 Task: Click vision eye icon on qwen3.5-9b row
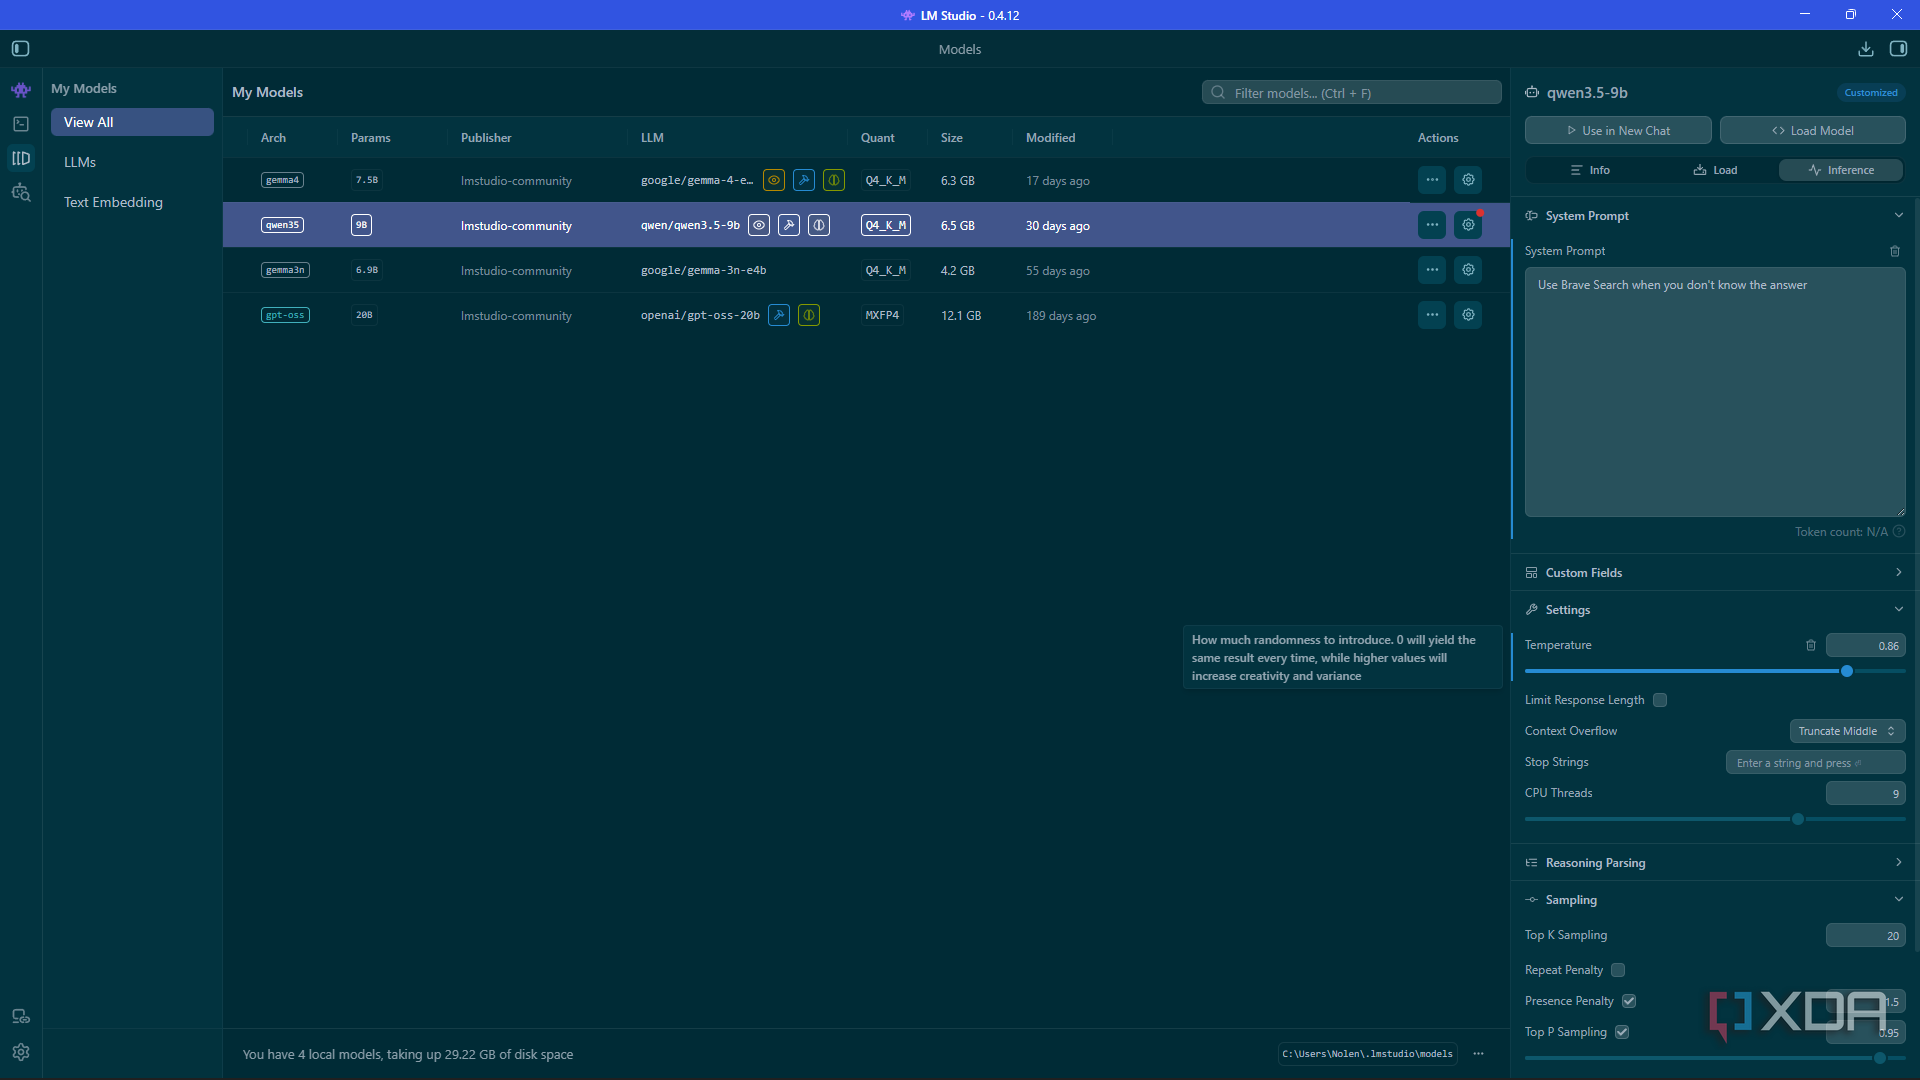(759, 225)
